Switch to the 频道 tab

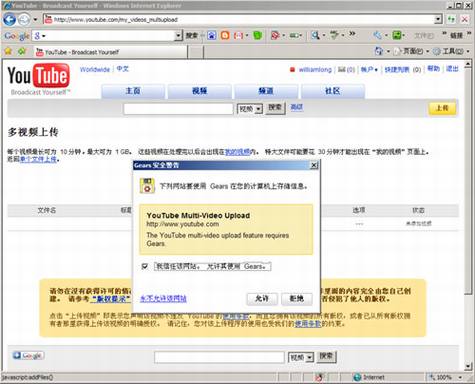(x=266, y=91)
